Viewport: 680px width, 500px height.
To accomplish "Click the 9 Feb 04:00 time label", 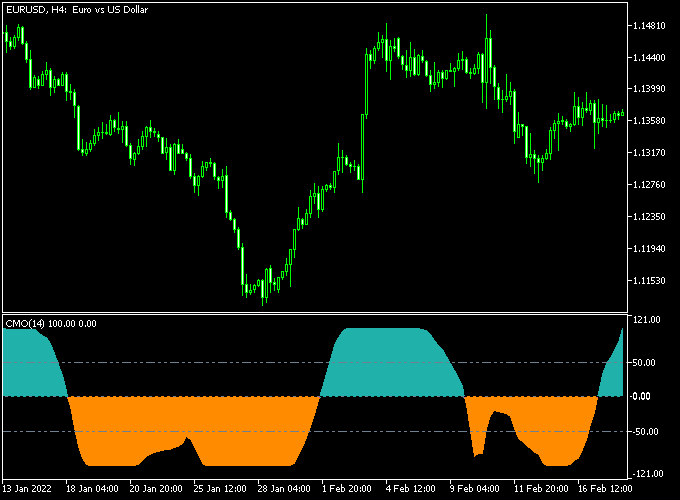I will [x=474, y=489].
